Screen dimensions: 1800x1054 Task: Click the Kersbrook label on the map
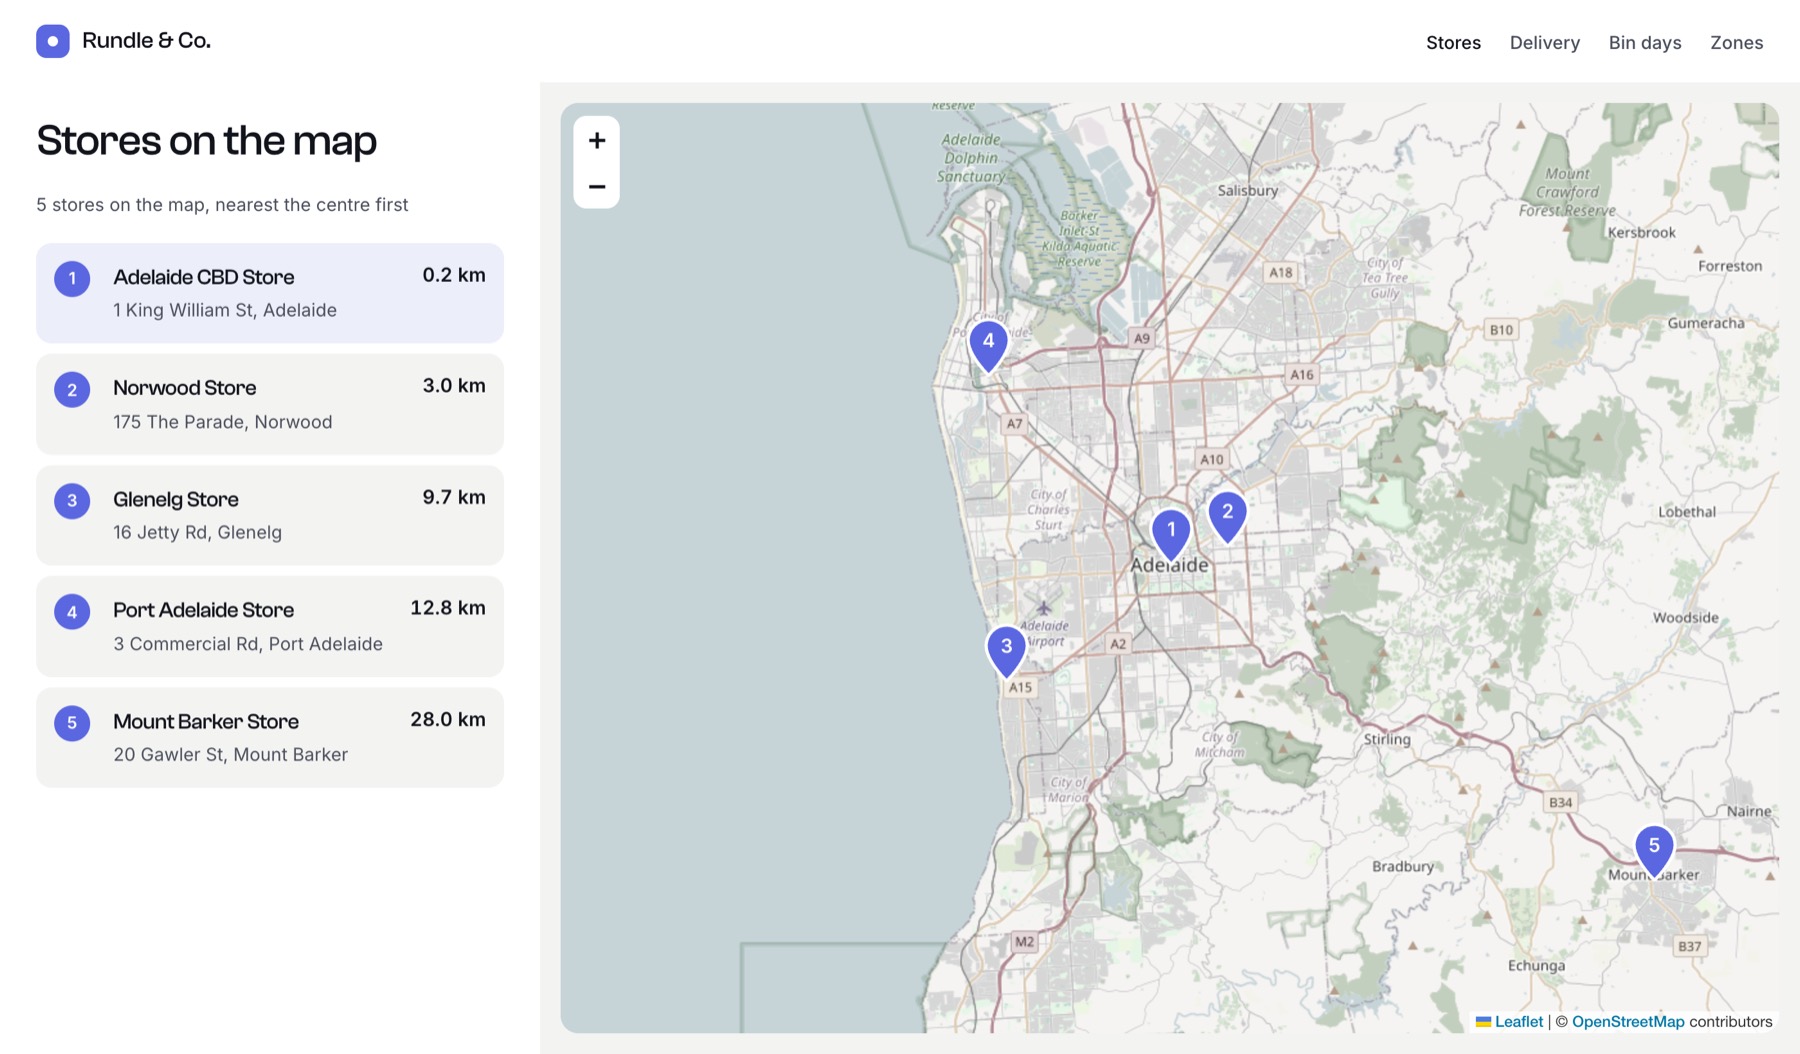coord(1642,233)
